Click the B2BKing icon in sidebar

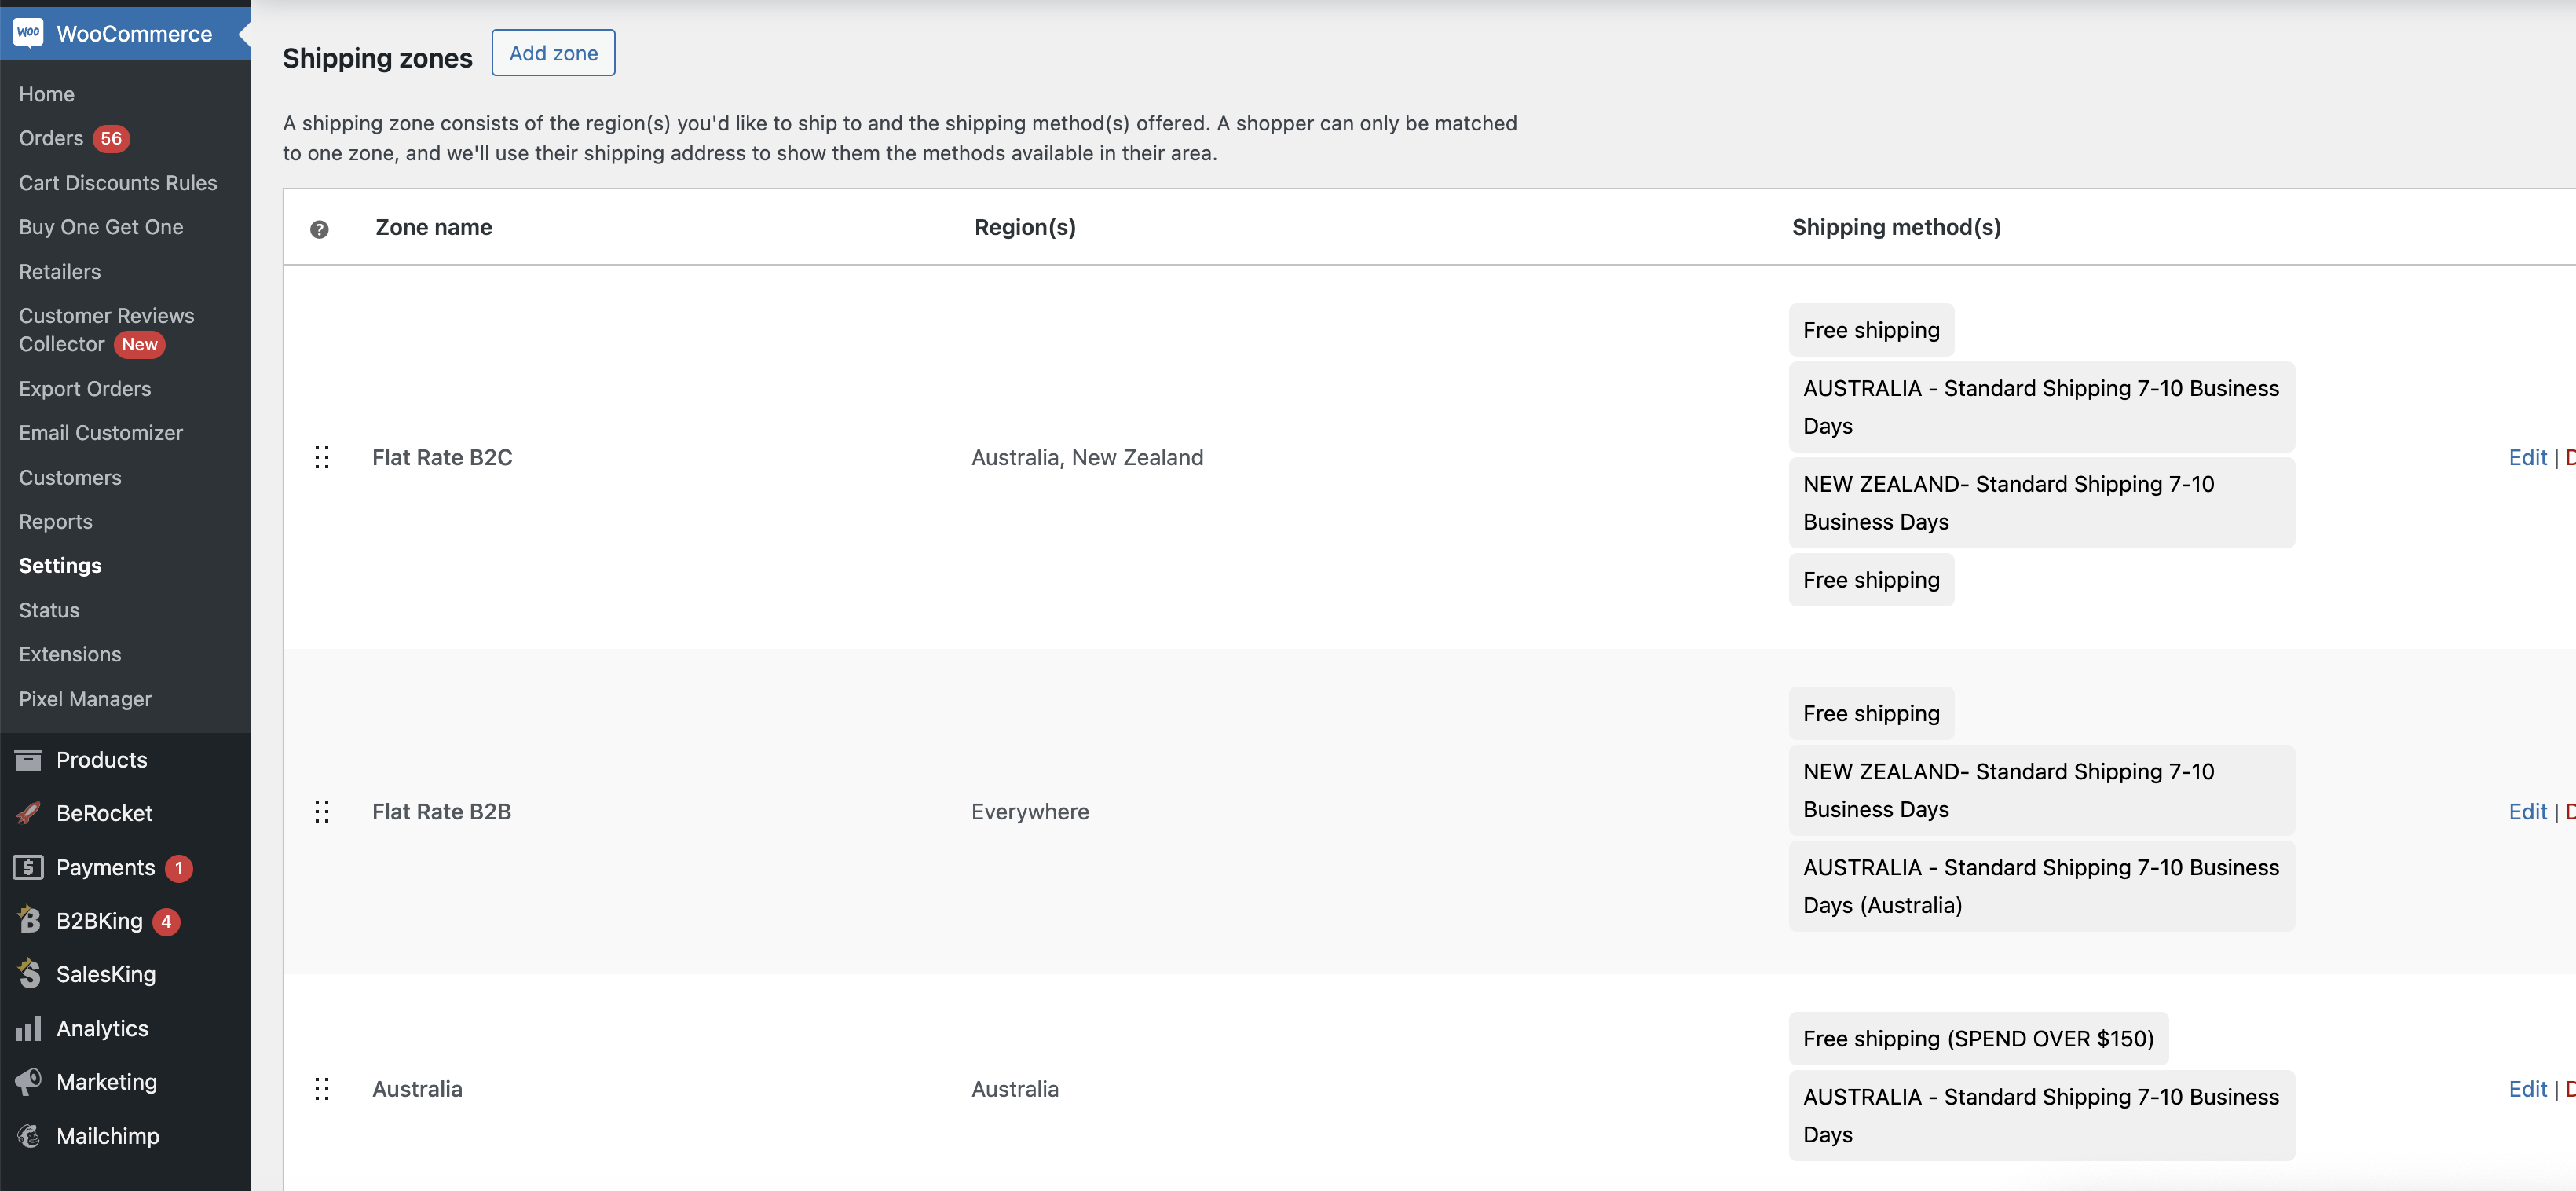[x=29, y=920]
